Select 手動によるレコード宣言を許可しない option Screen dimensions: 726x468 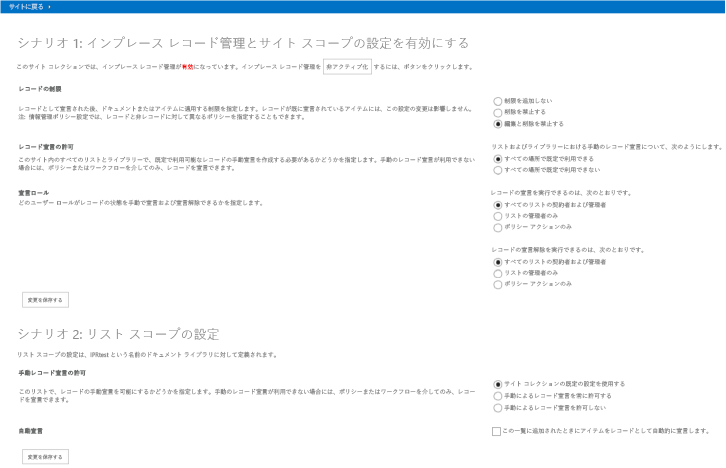[x=498, y=408]
